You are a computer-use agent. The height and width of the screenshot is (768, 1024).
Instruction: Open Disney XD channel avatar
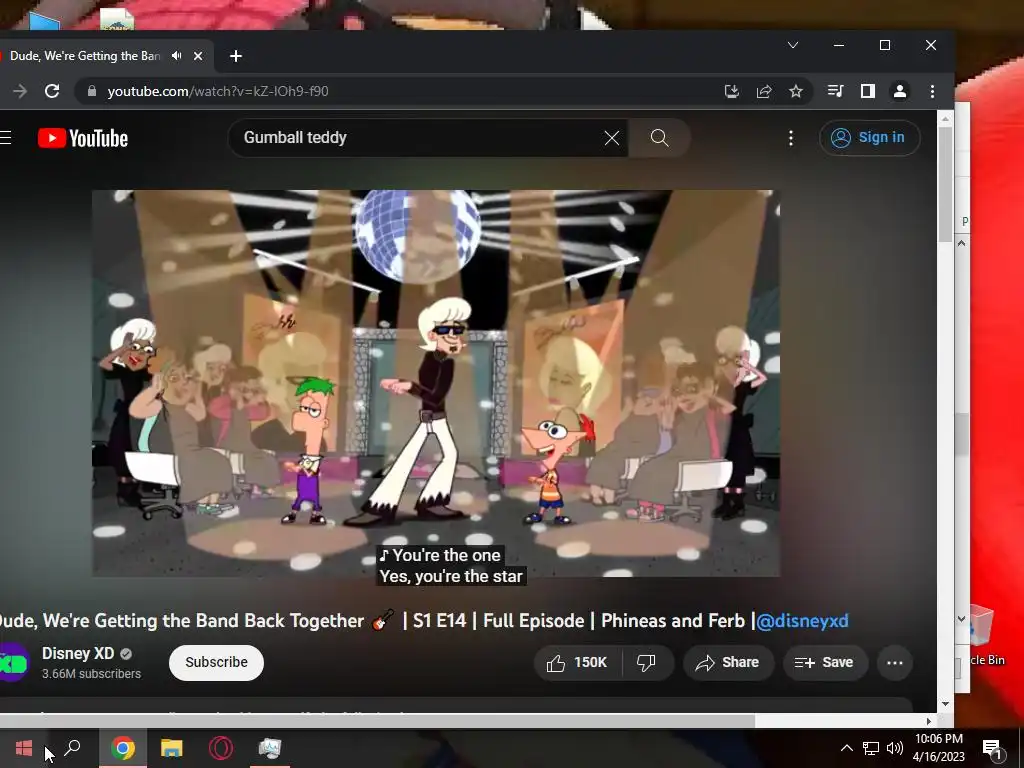[13, 662]
